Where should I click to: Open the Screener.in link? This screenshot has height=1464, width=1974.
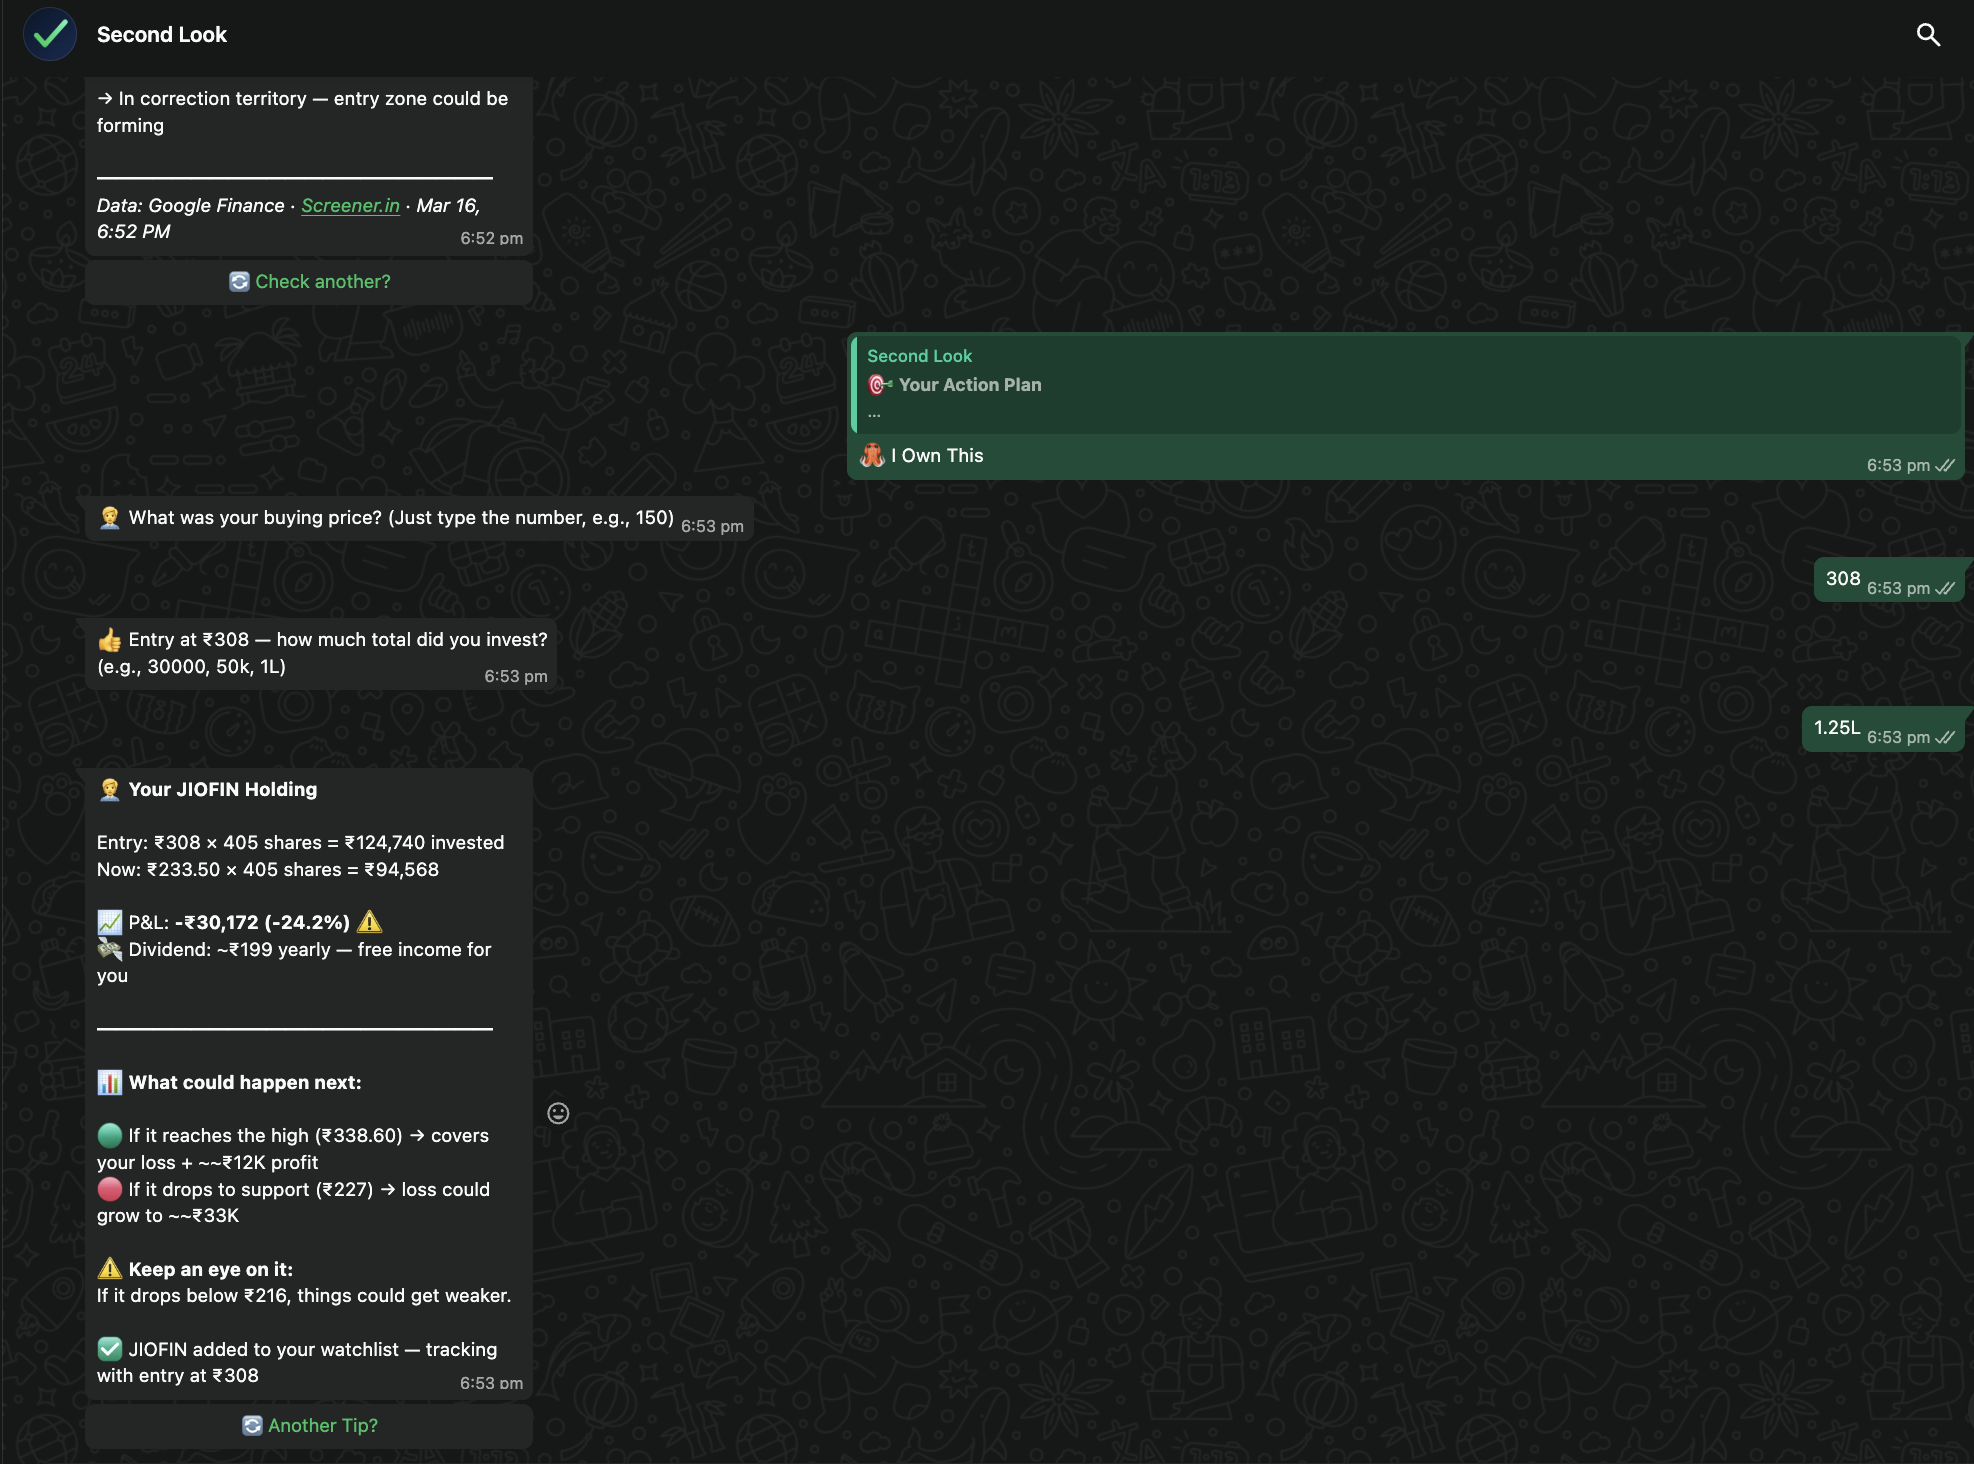click(x=350, y=205)
